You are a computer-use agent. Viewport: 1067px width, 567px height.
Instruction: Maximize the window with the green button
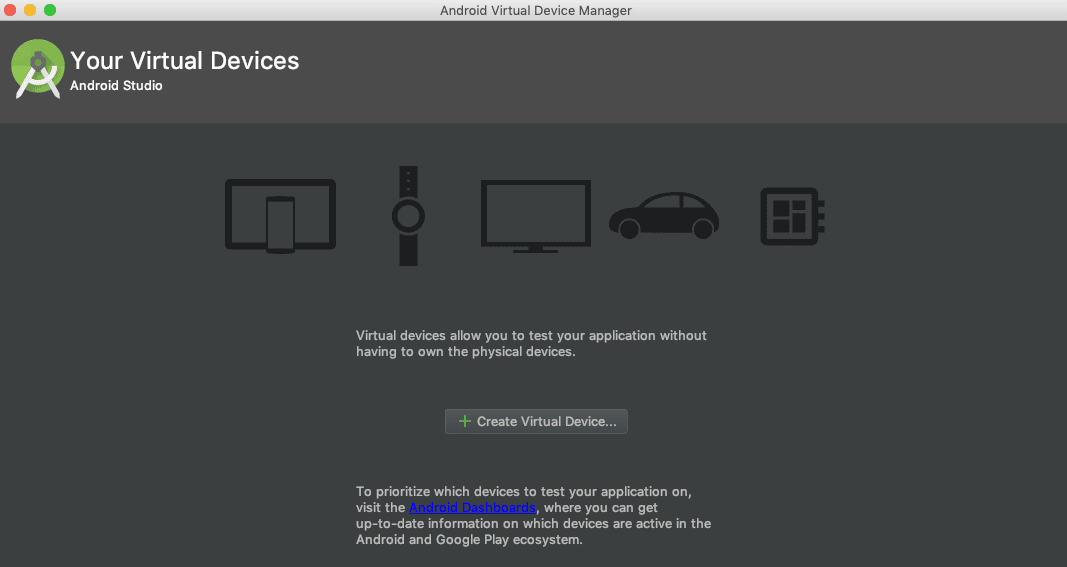point(50,10)
